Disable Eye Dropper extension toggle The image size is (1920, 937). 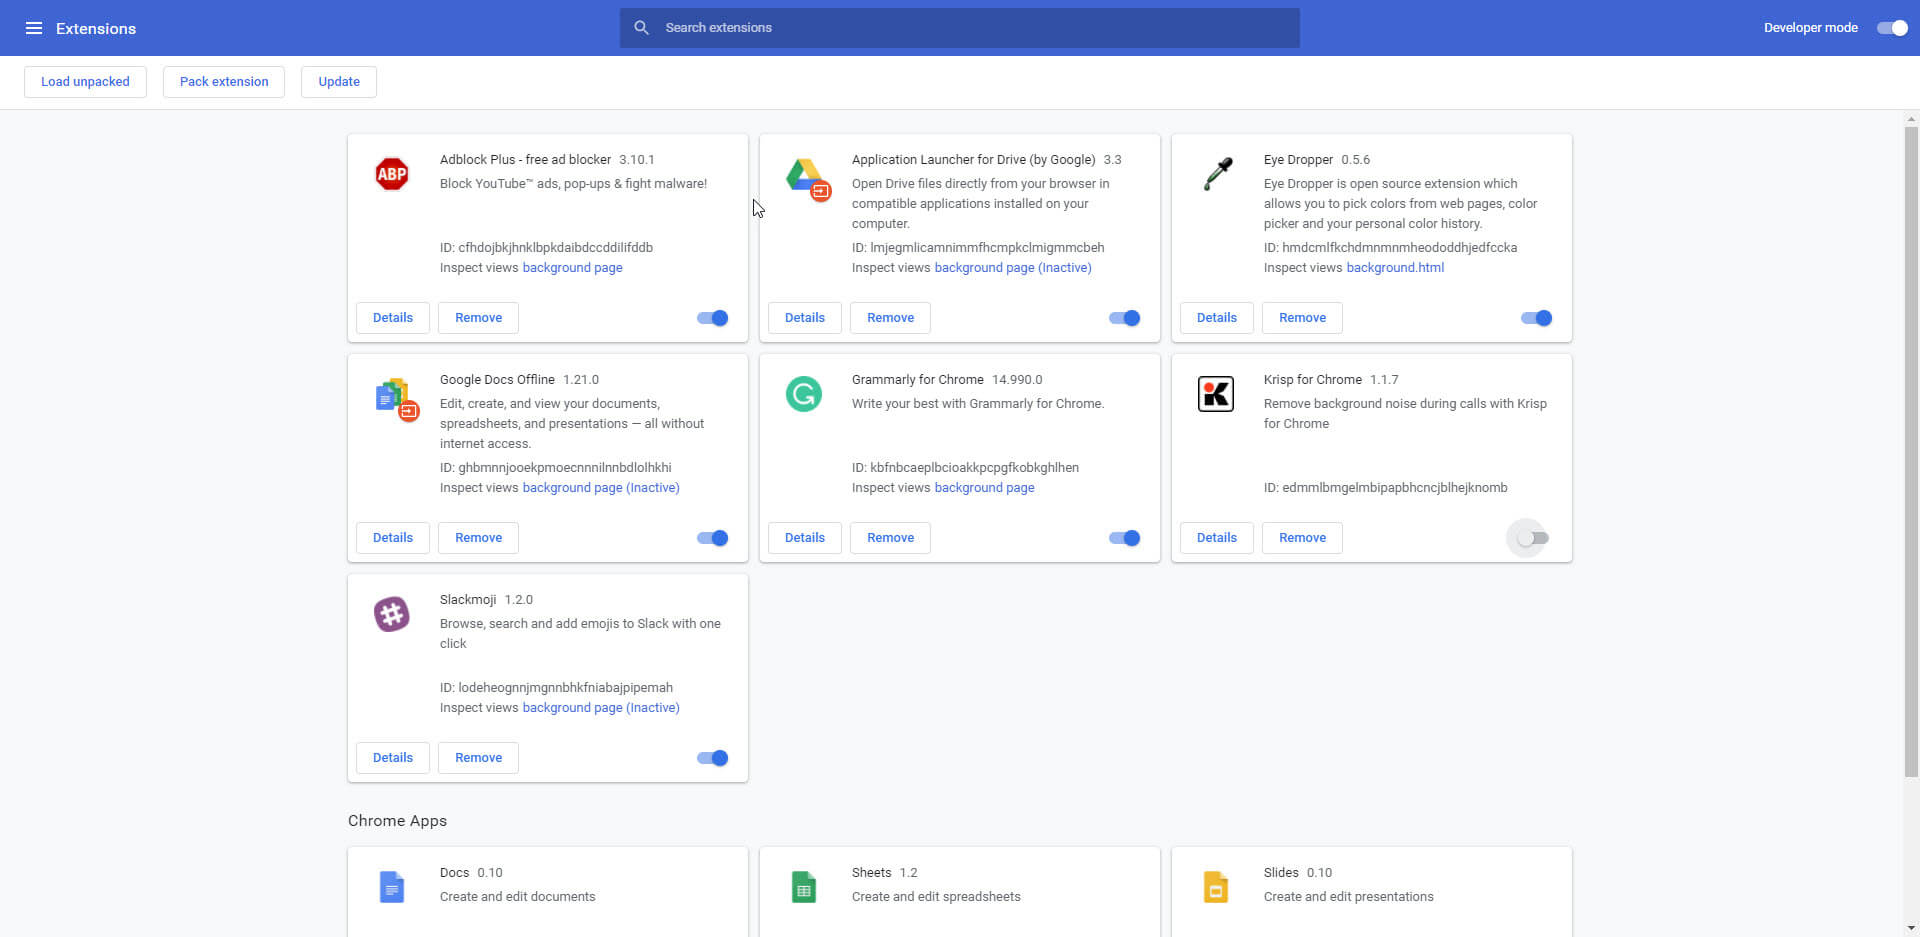1537,318
